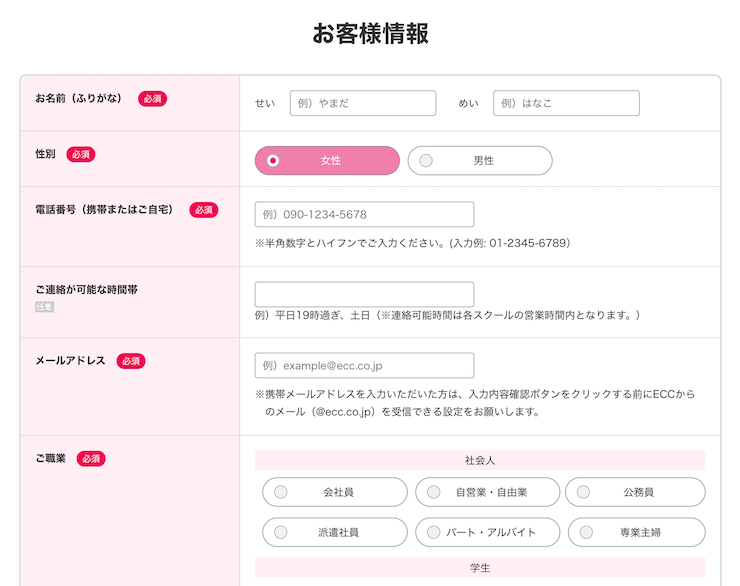740x586 pixels.
Task: Click the お客様情報 page heading
Action: pyautogui.click(x=370, y=33)
